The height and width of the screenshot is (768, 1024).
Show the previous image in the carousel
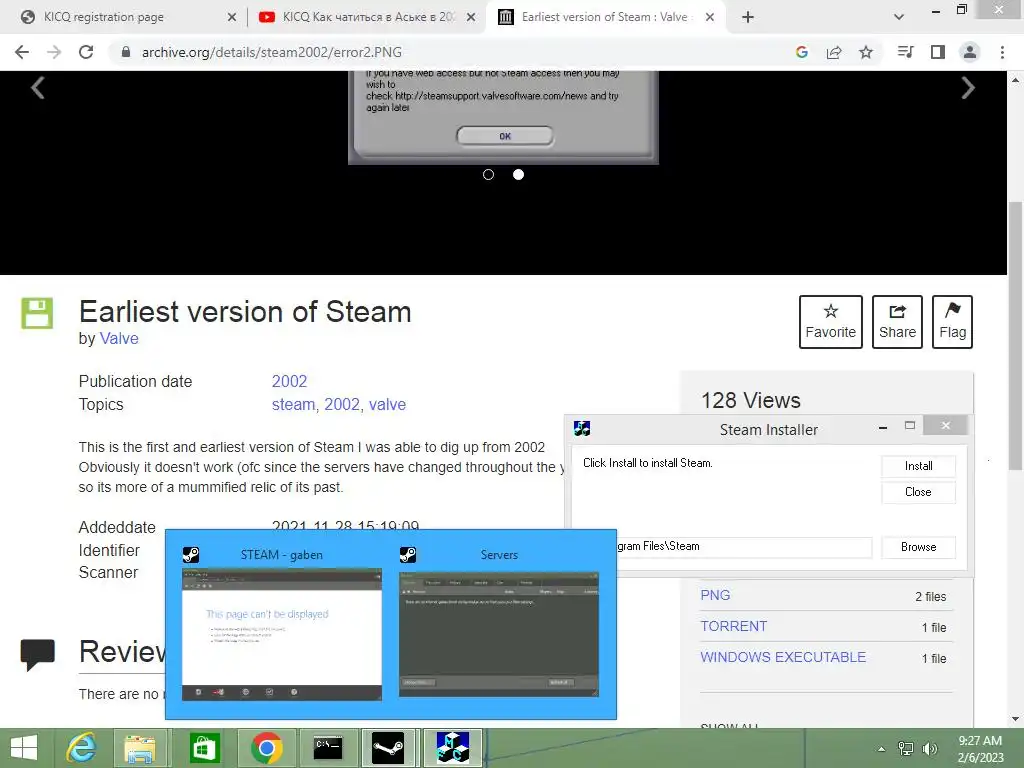tap(38, 88)
